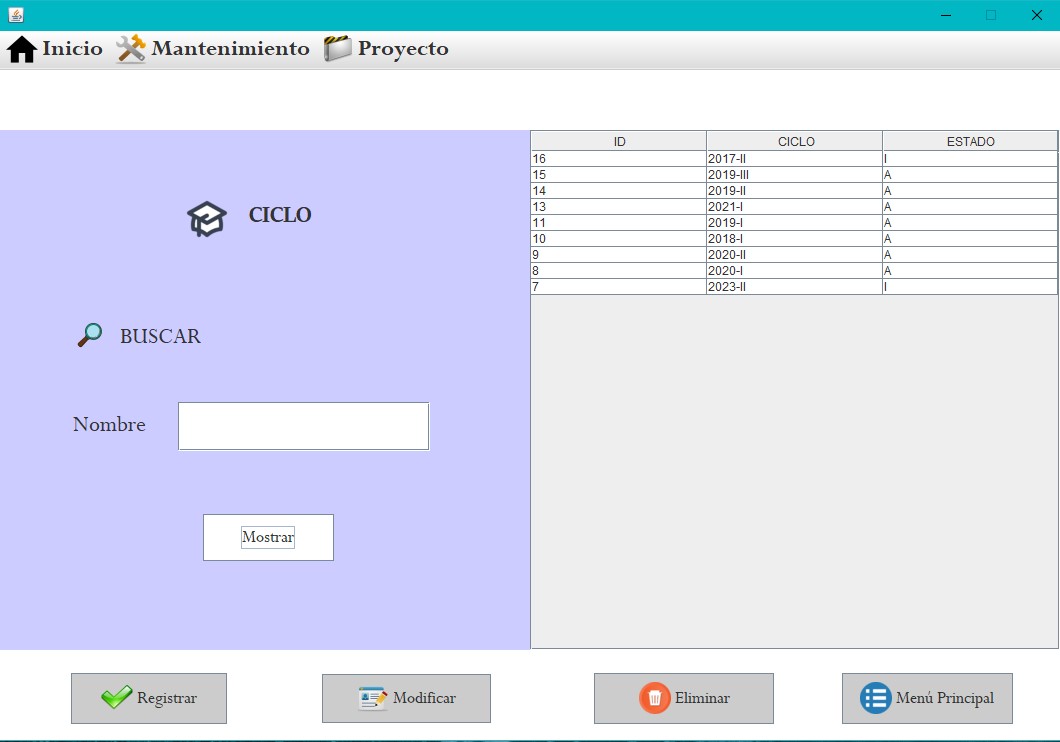Open the Inicio menu
This screenshot has width=1060, height=742.
(x=55, y=49)
